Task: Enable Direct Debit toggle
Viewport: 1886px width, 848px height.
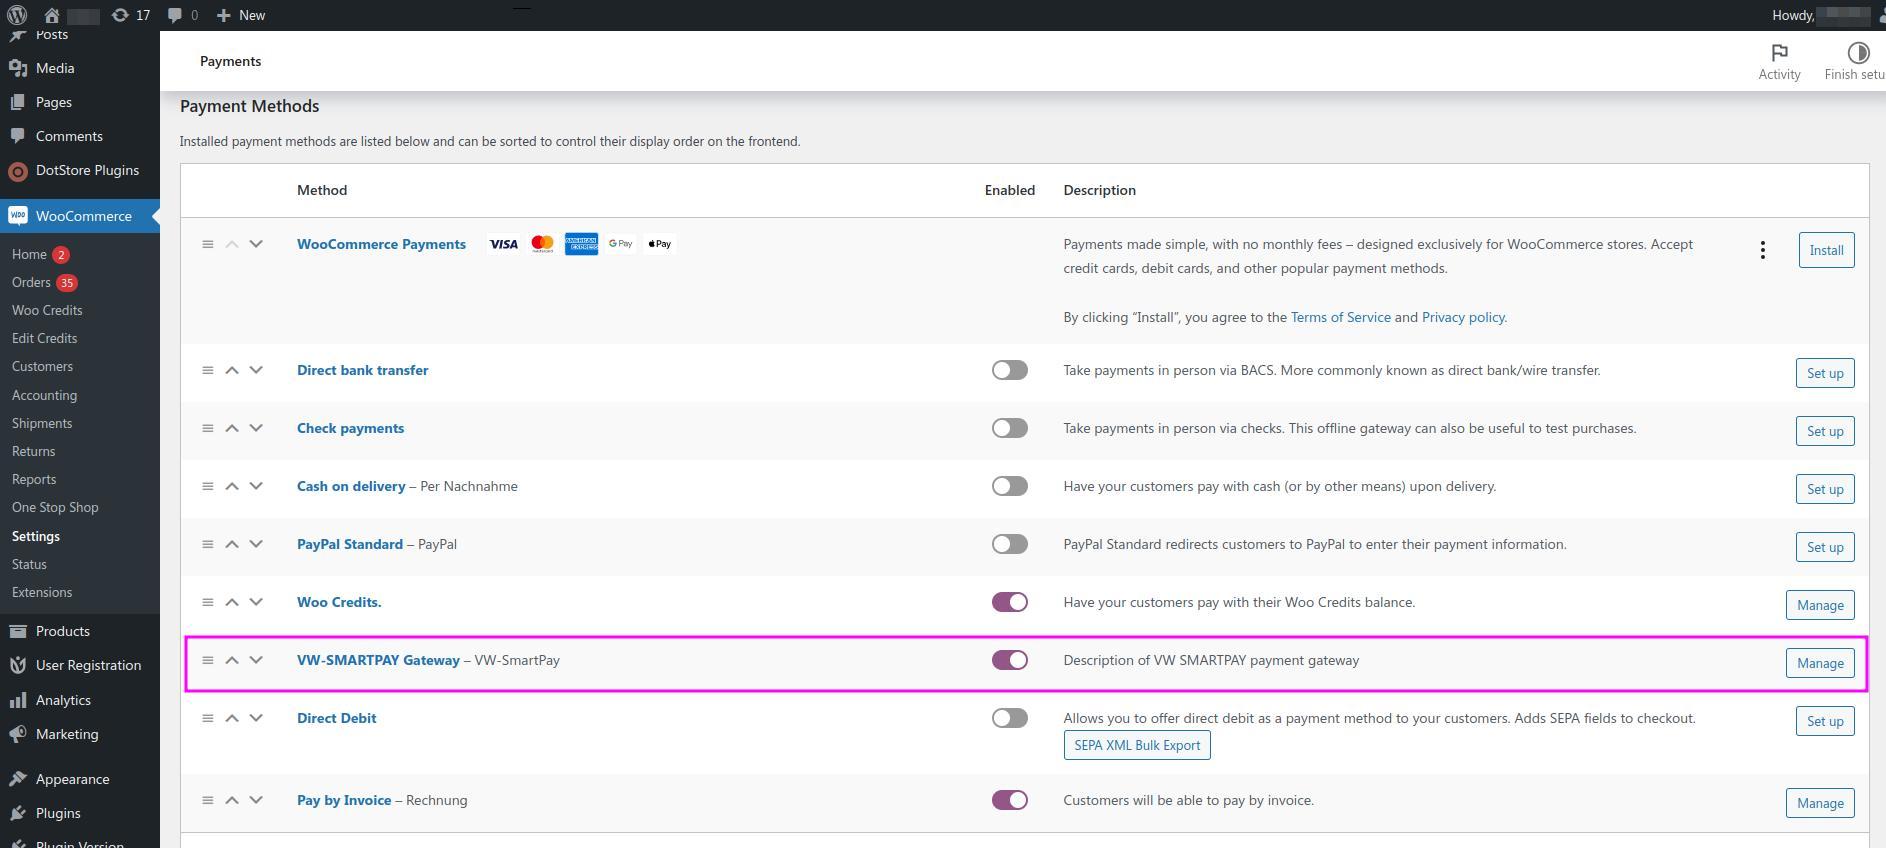Action: pos(1010,718)
